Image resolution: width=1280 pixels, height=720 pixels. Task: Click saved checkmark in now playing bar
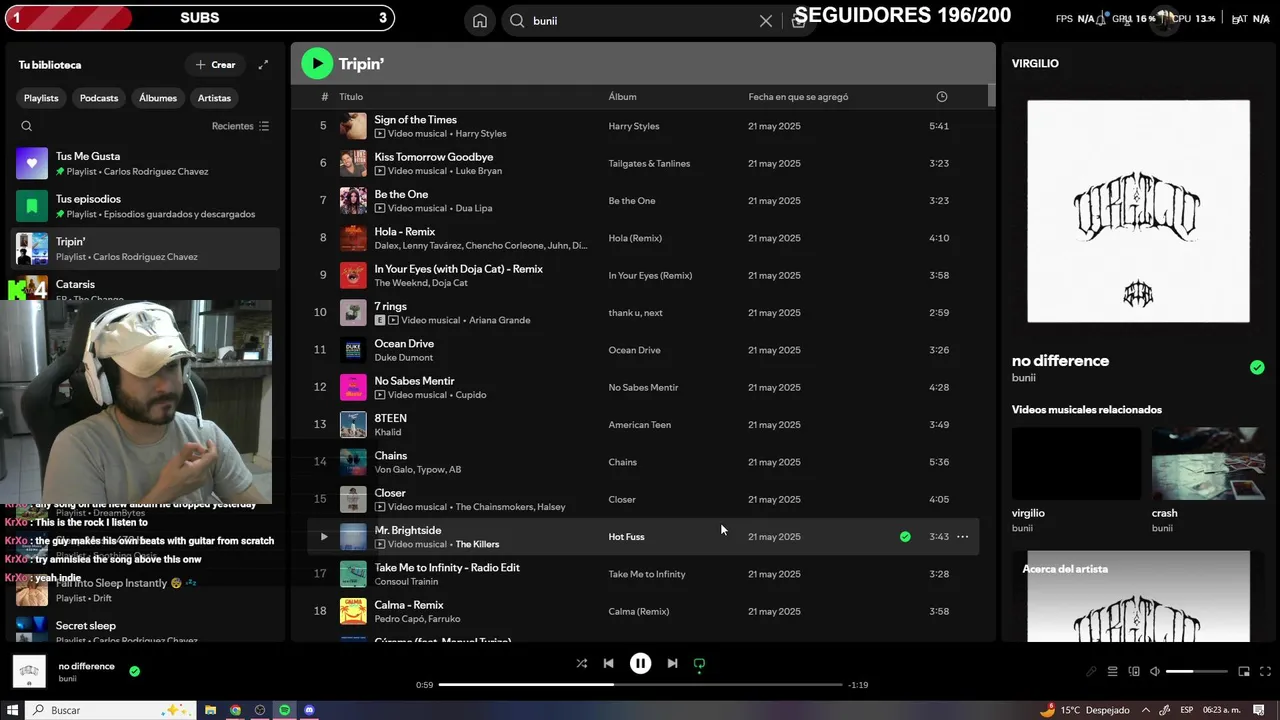coord(134,671)
